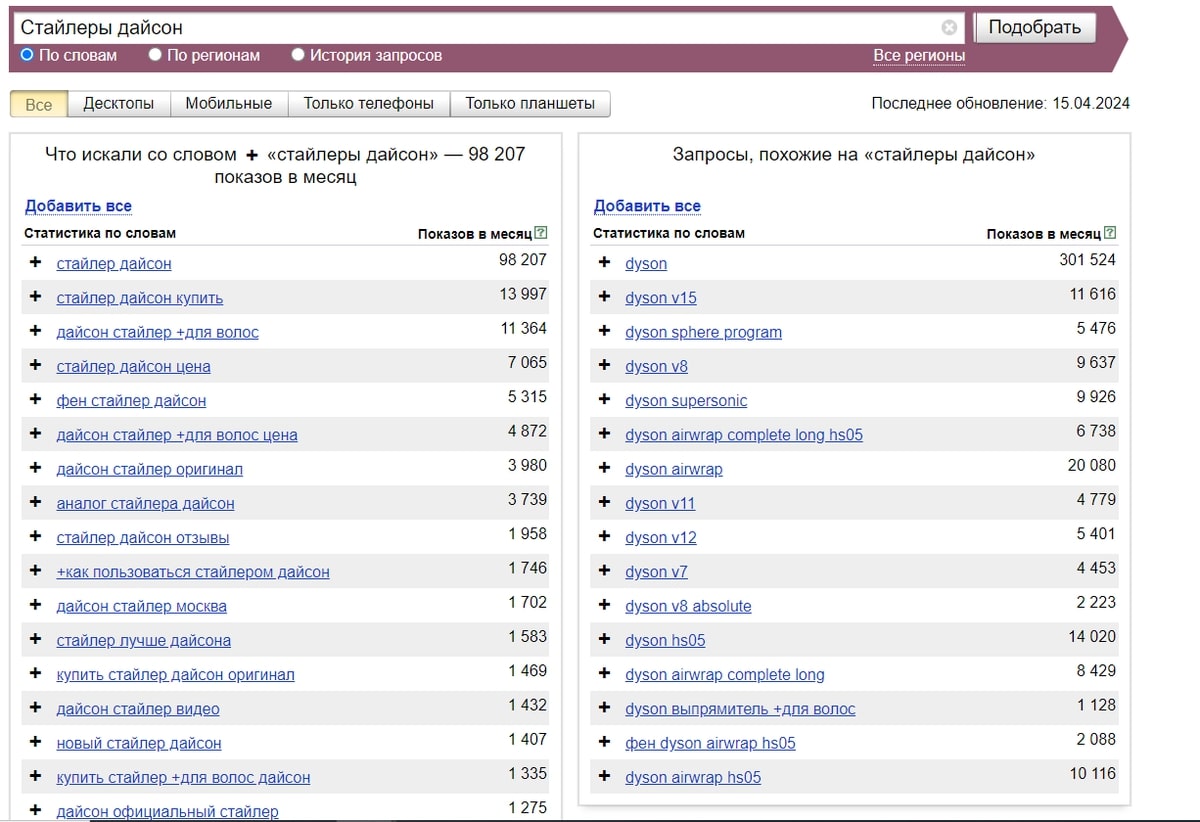The height and width of the screenshot is (822, 1200).
Task: Add the 'dyson v15' query with its plus icon
Action: (604, 296)
